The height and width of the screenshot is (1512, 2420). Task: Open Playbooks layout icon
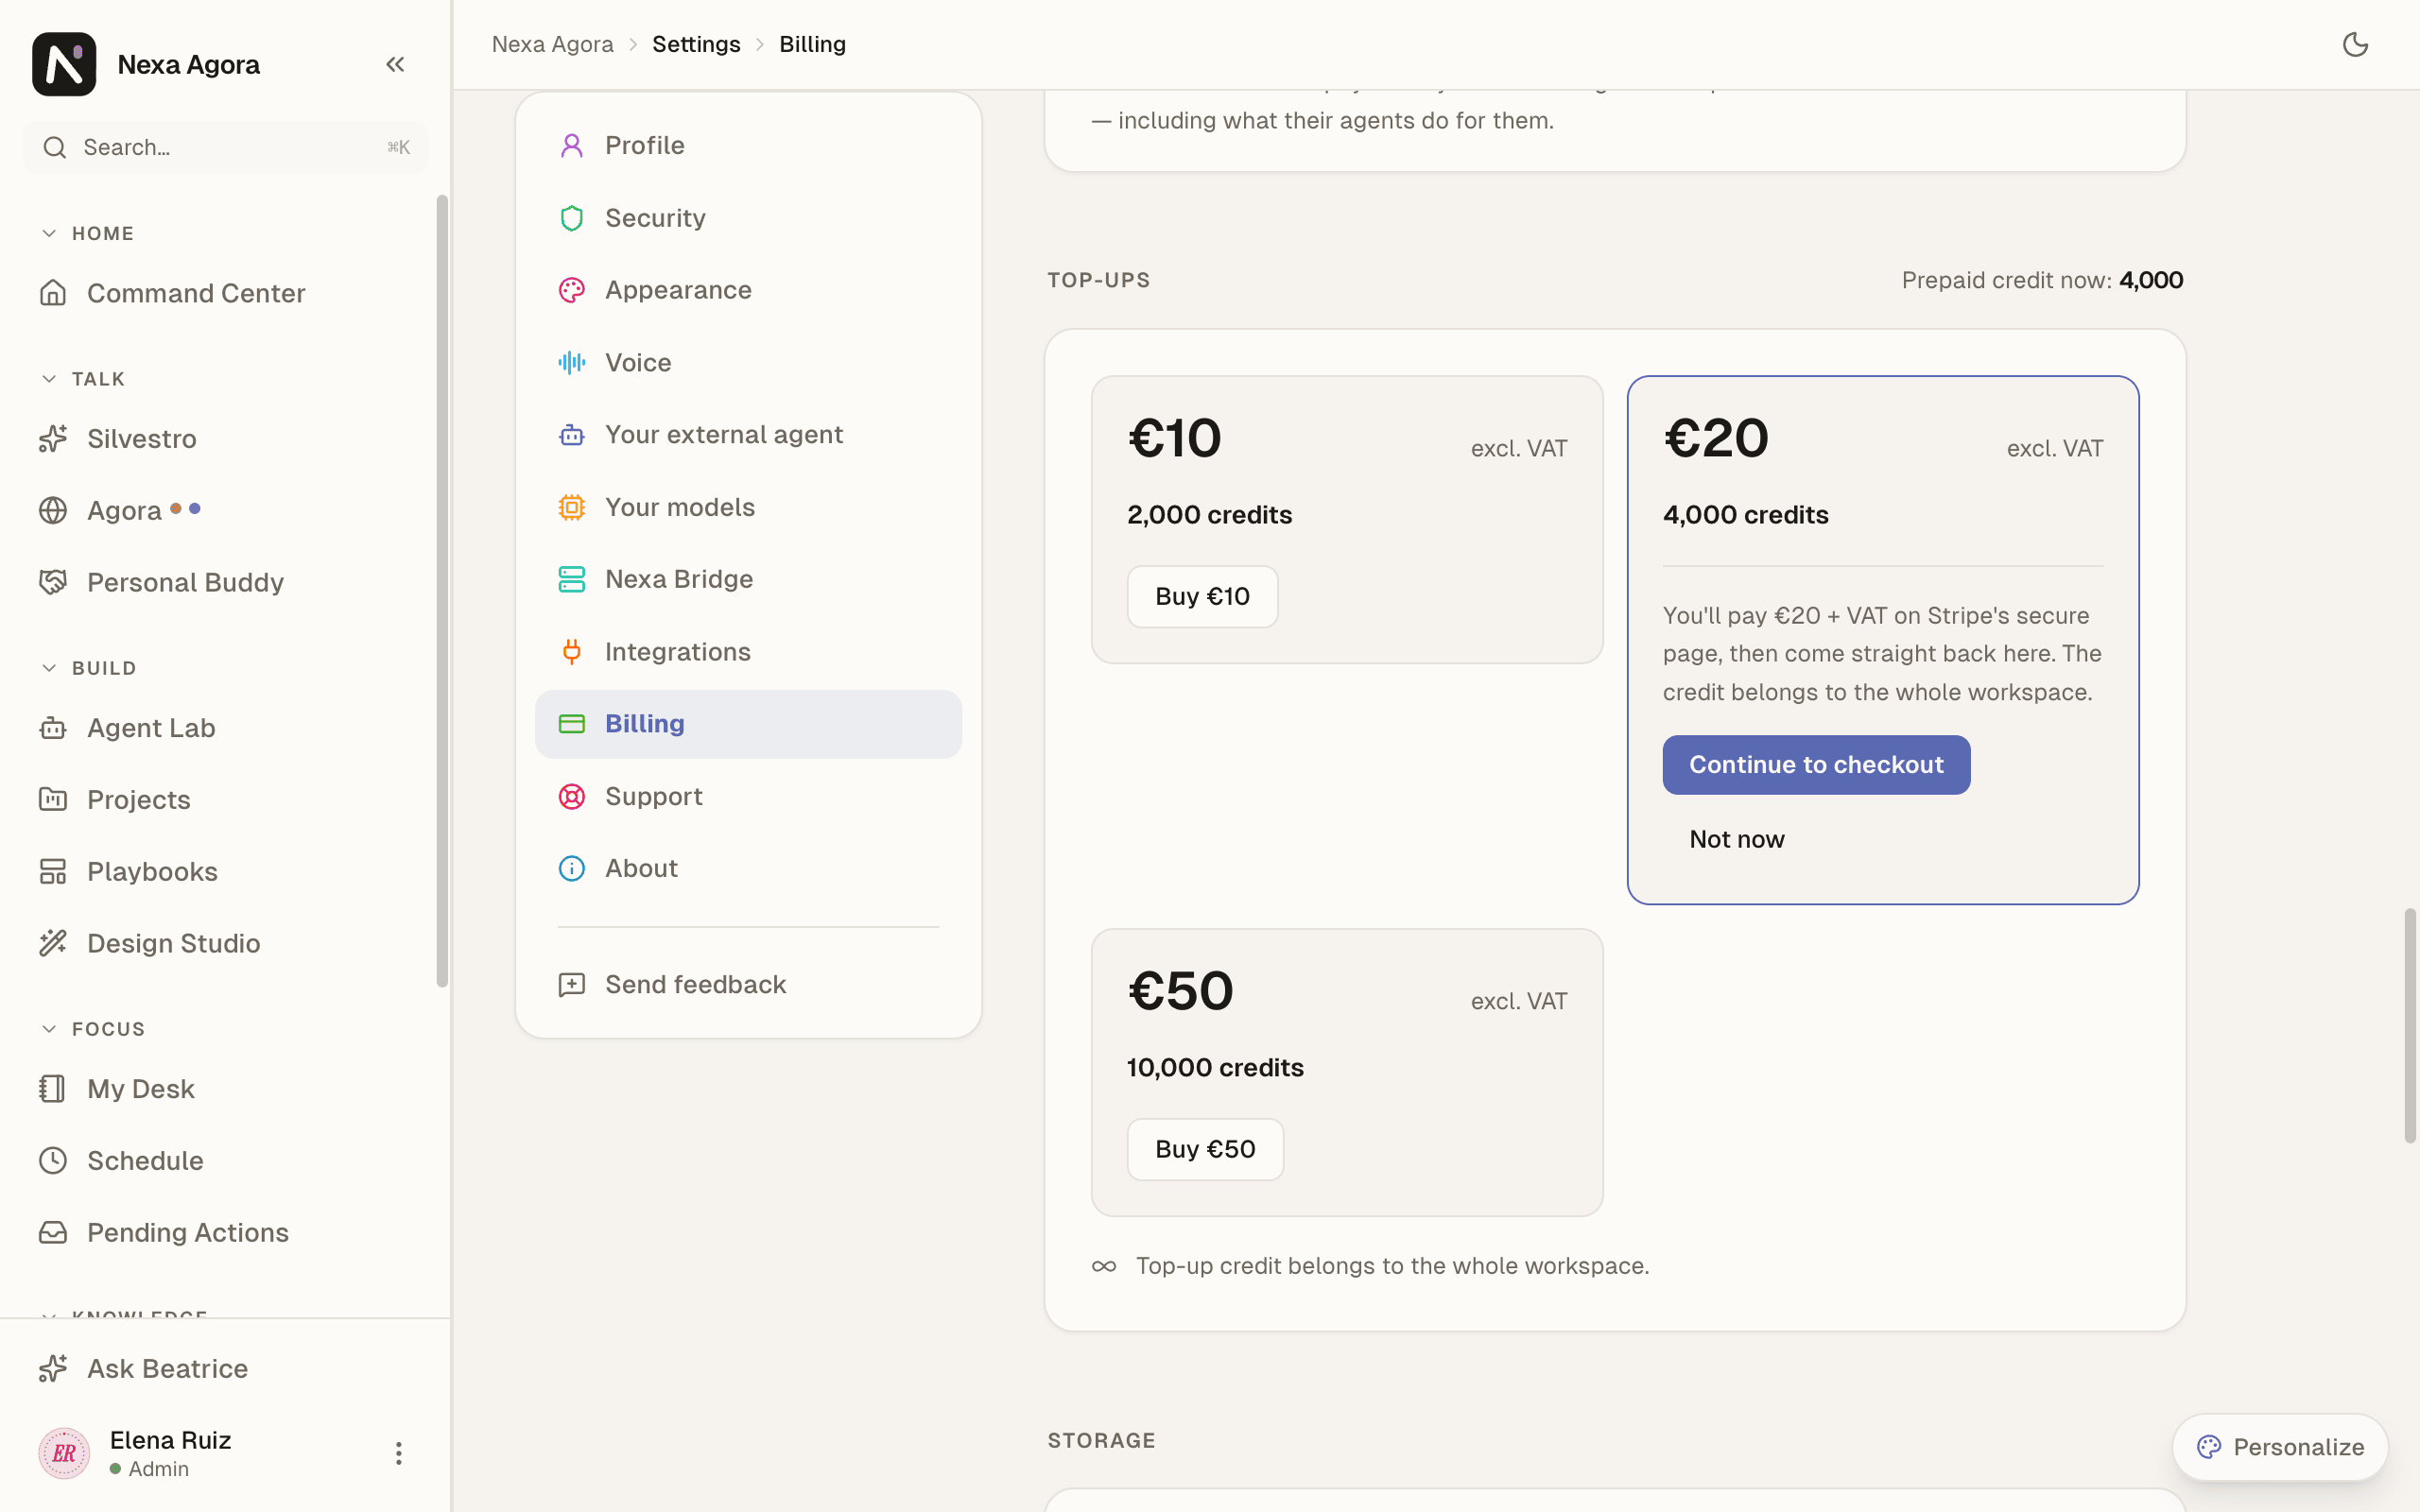pos(53,872)
